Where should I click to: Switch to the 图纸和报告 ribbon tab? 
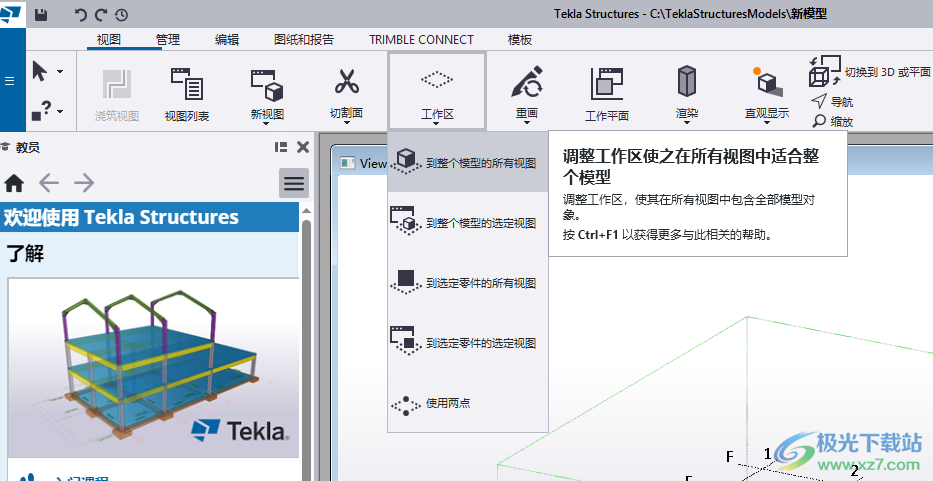click(x=304, y=39)
